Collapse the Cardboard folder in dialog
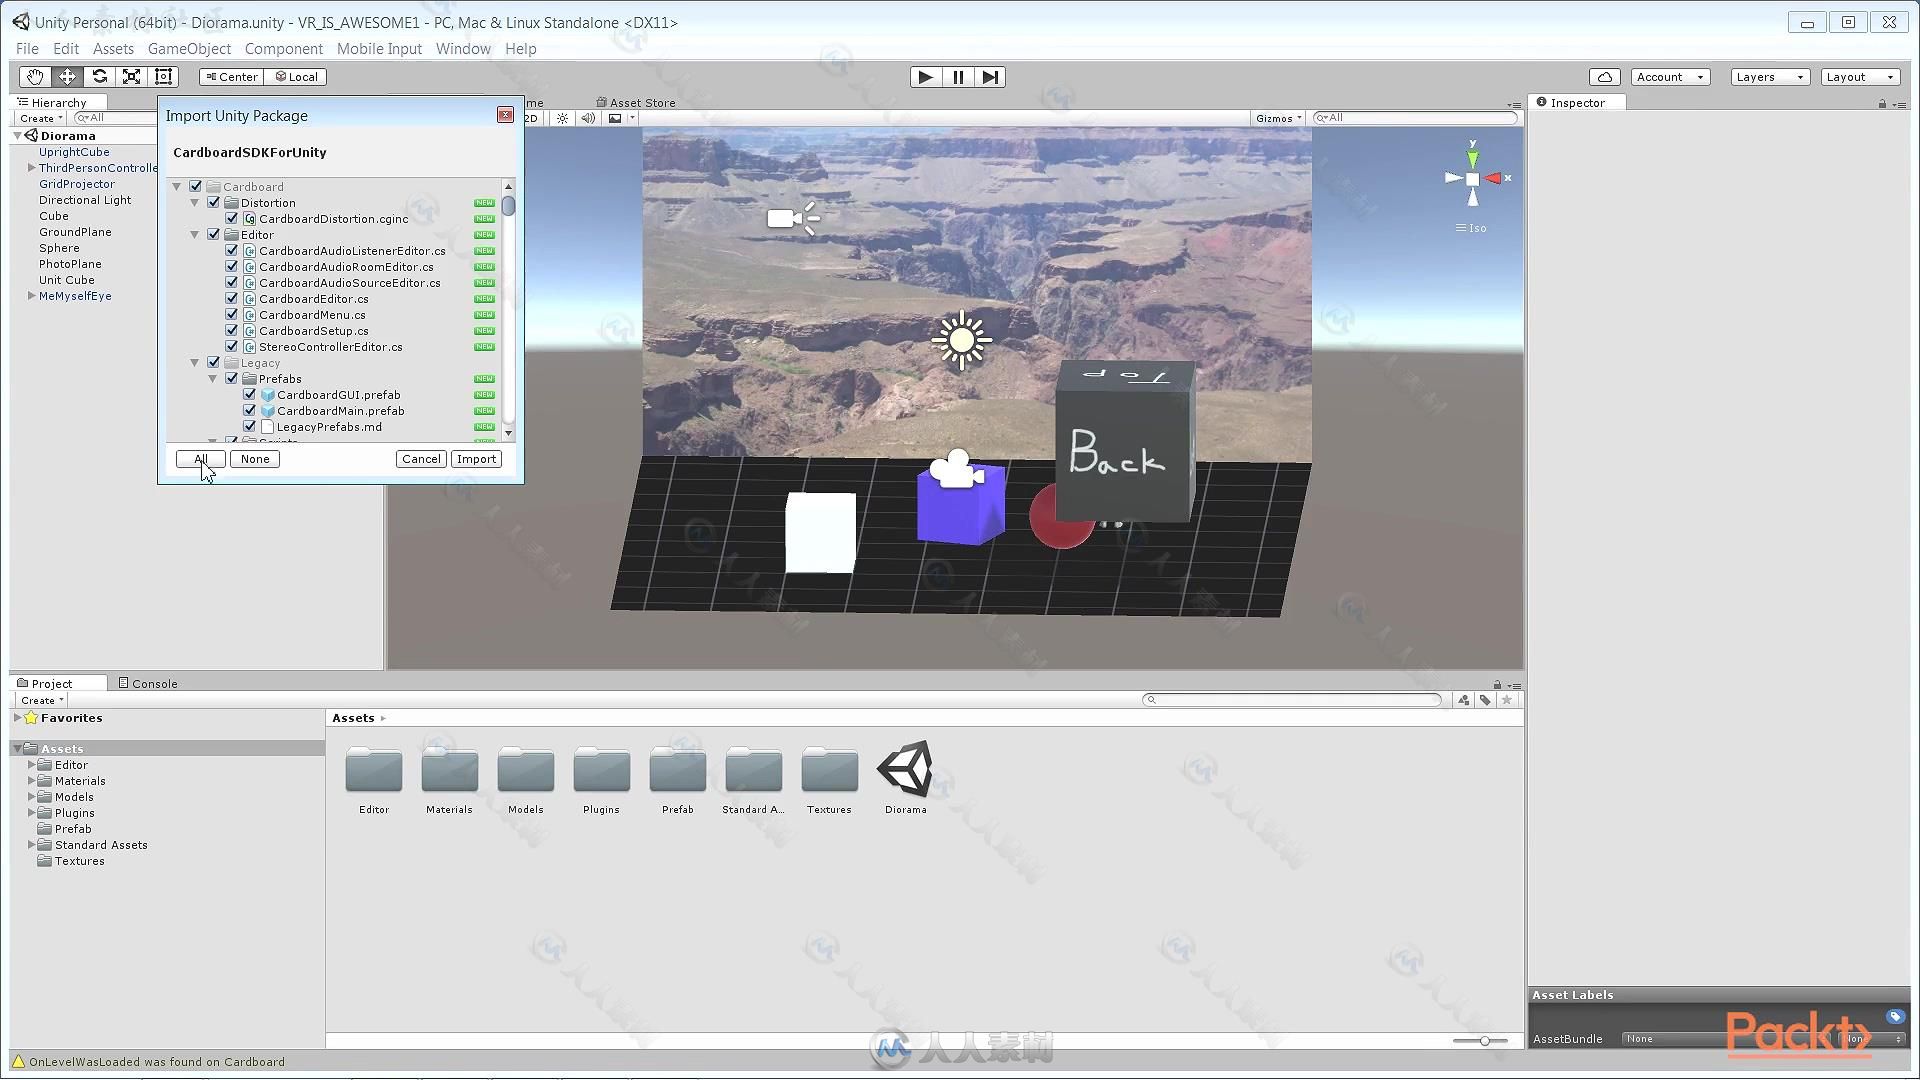This screenshot has width=1920, height=1080. pos(177,187)
